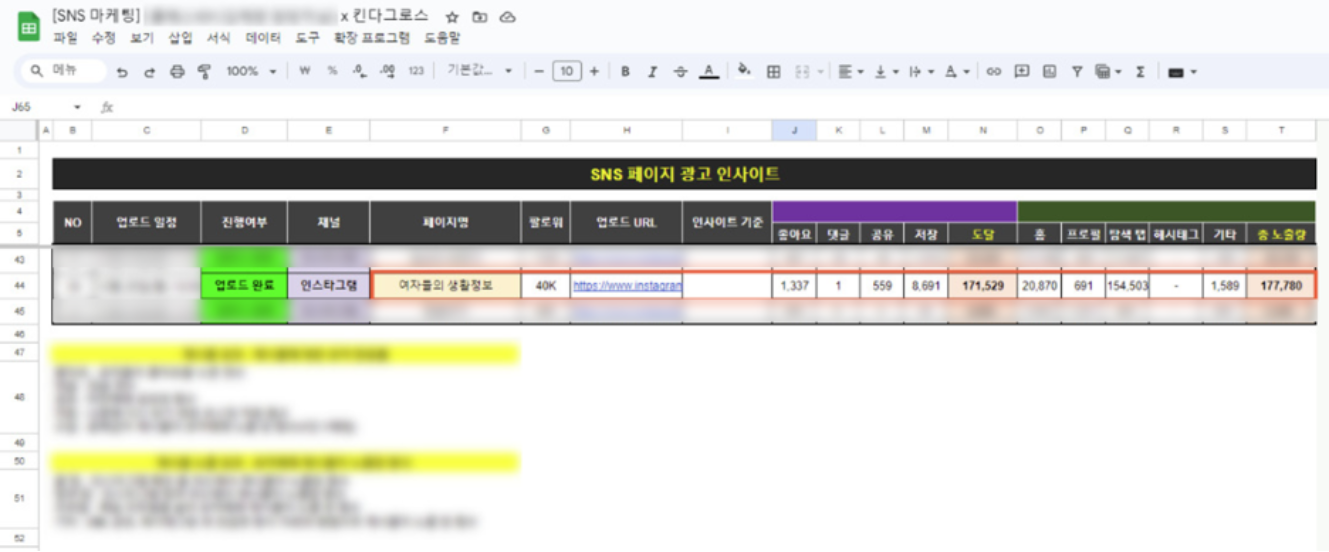Select row 44 header
Screen dimensions: 1329x552
tap(19, 286)
